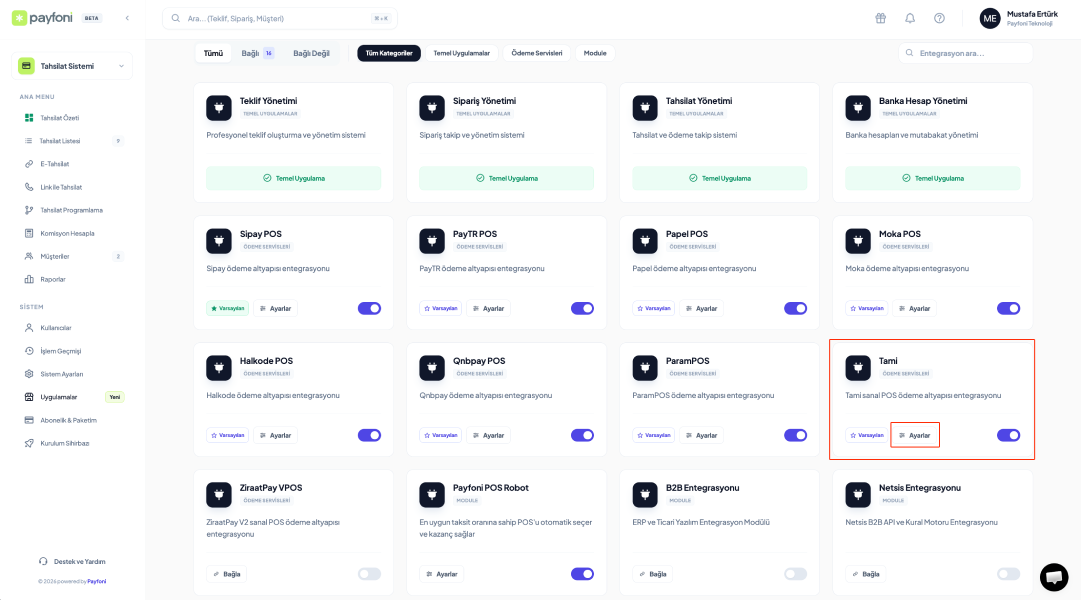The image size is (1081, 600).
Task: Click the gift icon in top bar
Action: [x=880, y=18]
